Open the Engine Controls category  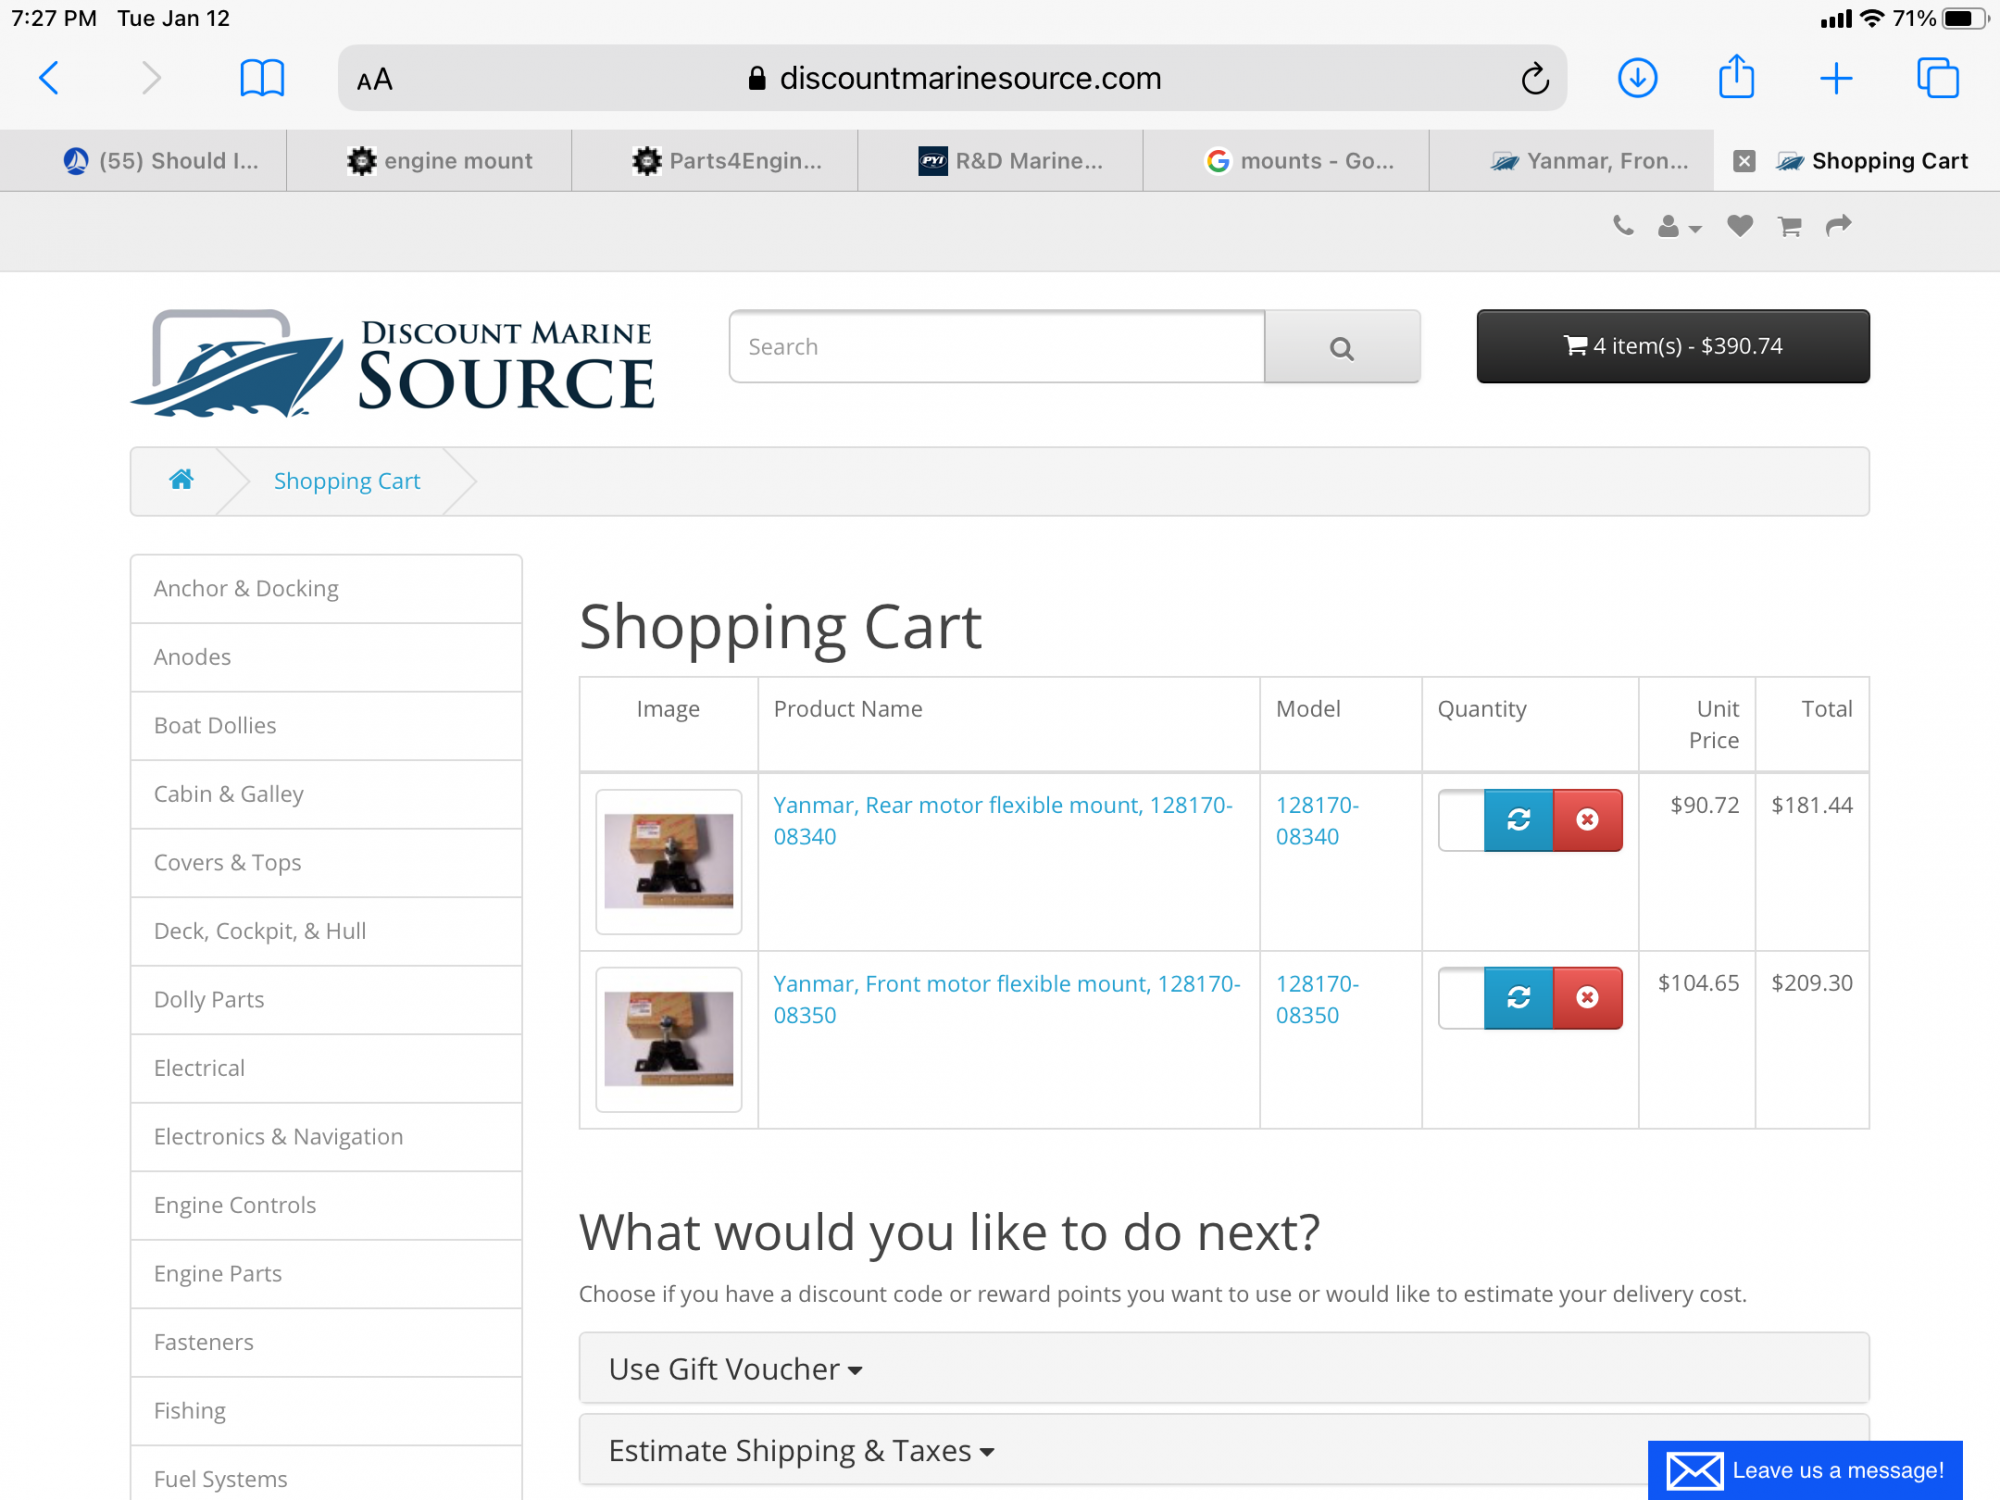[326, 1206]
